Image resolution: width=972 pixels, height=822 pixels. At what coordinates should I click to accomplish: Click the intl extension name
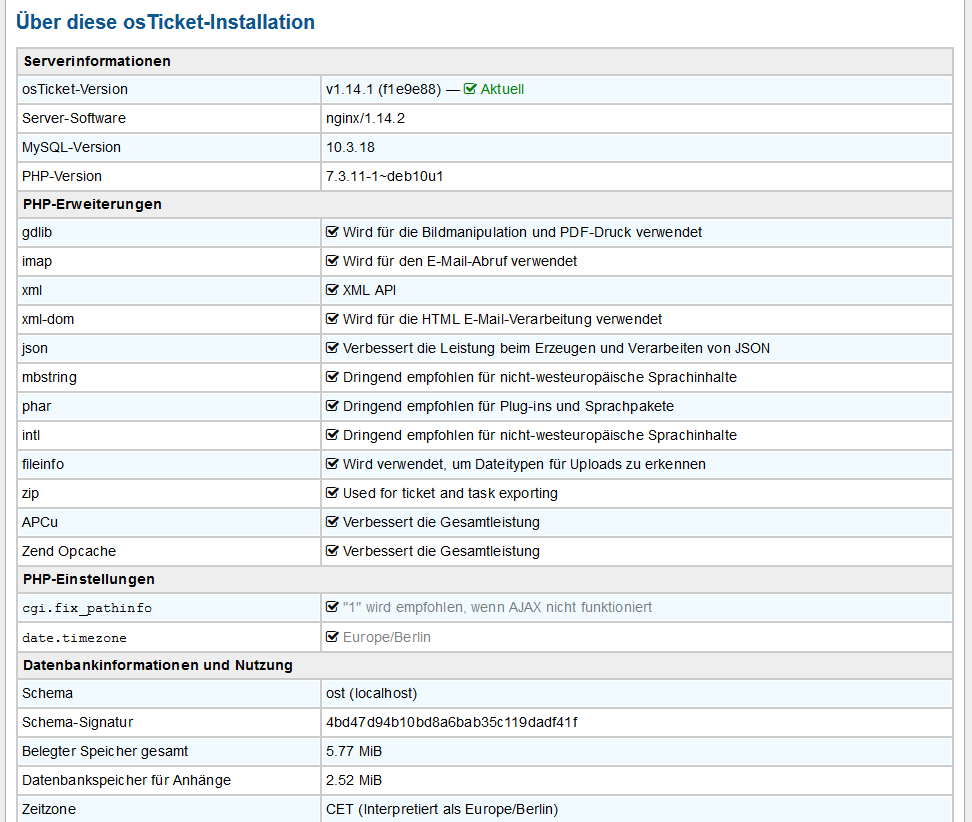coord(31,435)
